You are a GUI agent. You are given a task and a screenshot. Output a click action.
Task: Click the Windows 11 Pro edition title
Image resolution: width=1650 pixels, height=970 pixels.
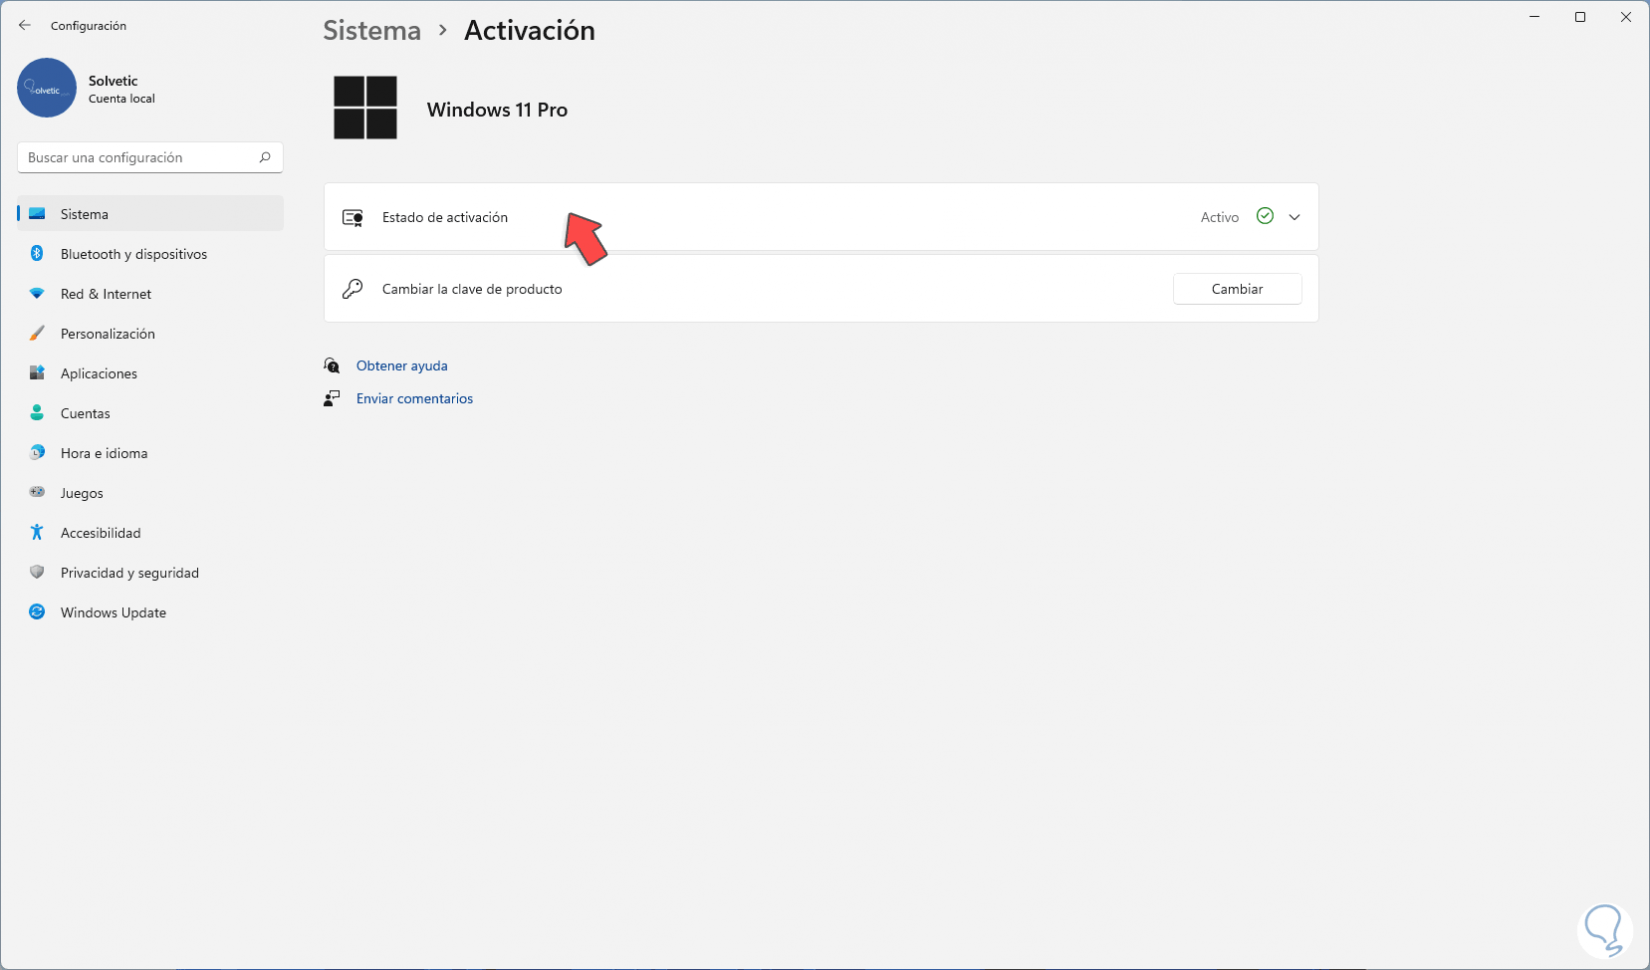point(497,110)
